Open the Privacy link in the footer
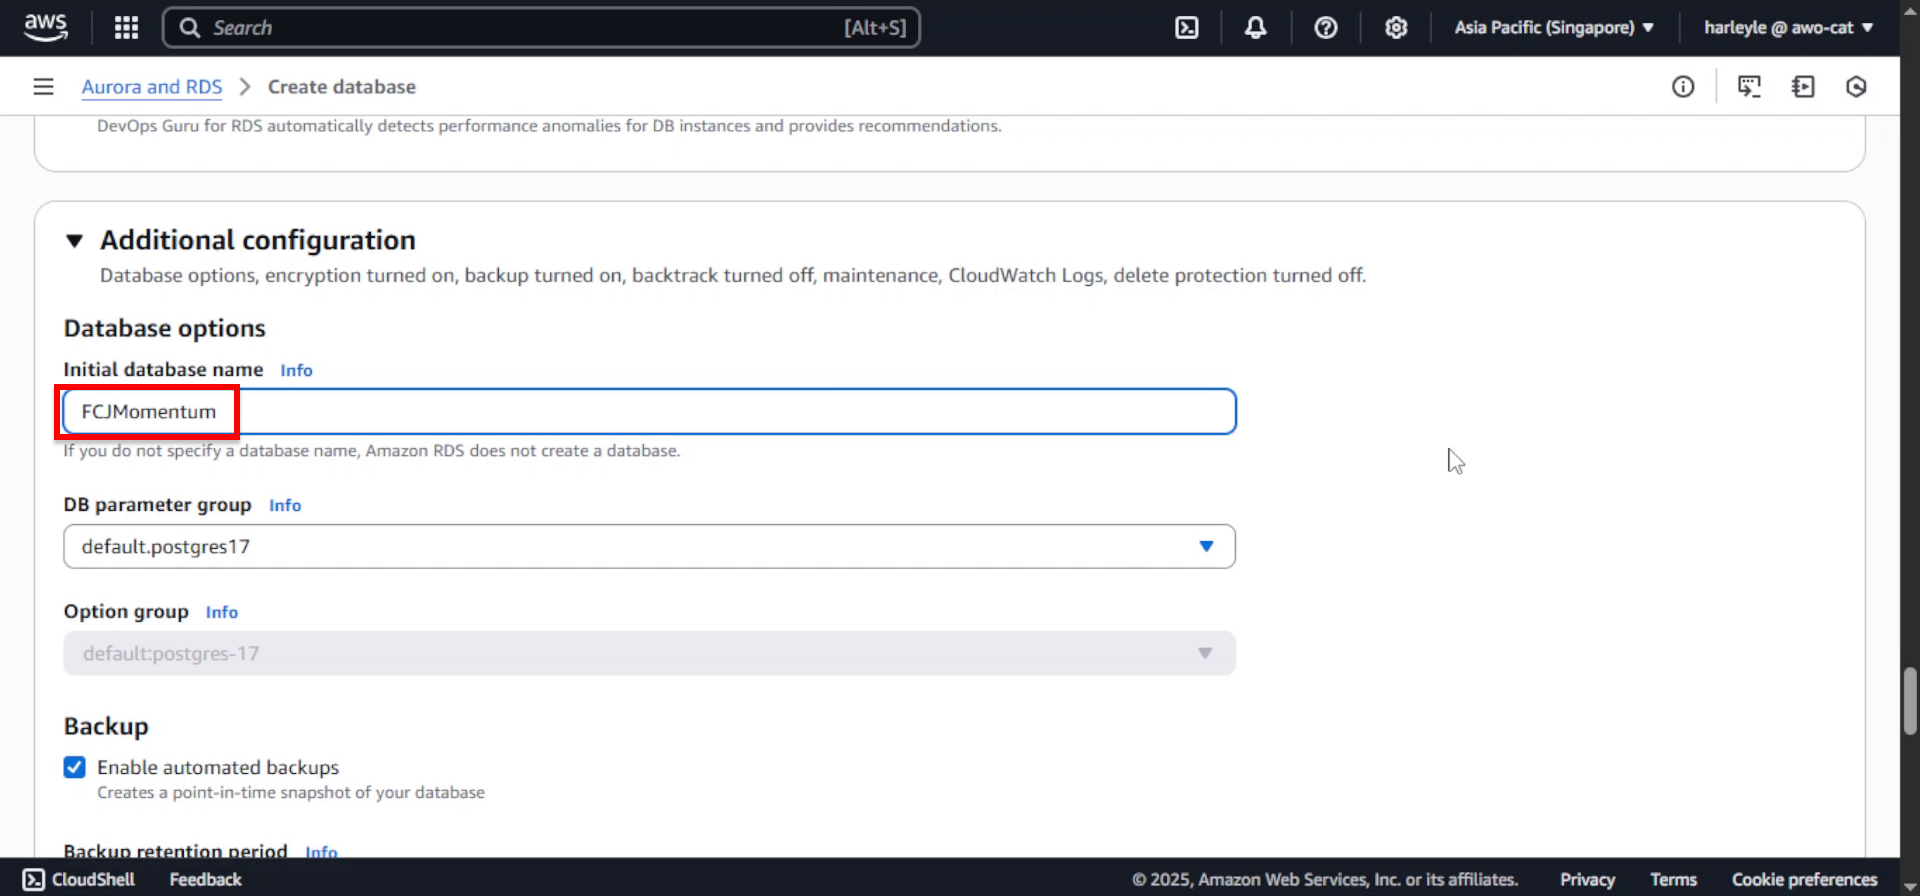Viewport: 1920px width, 896px height. pos(1587,879)
